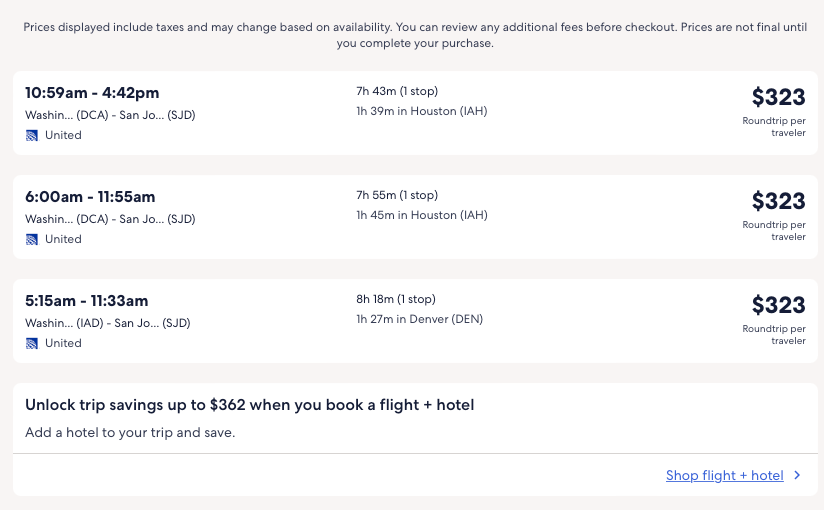Viewport: 824px width, 510px height.
Task: Click the $323 price on the 6:00am flight
Action: coord(778,201)
